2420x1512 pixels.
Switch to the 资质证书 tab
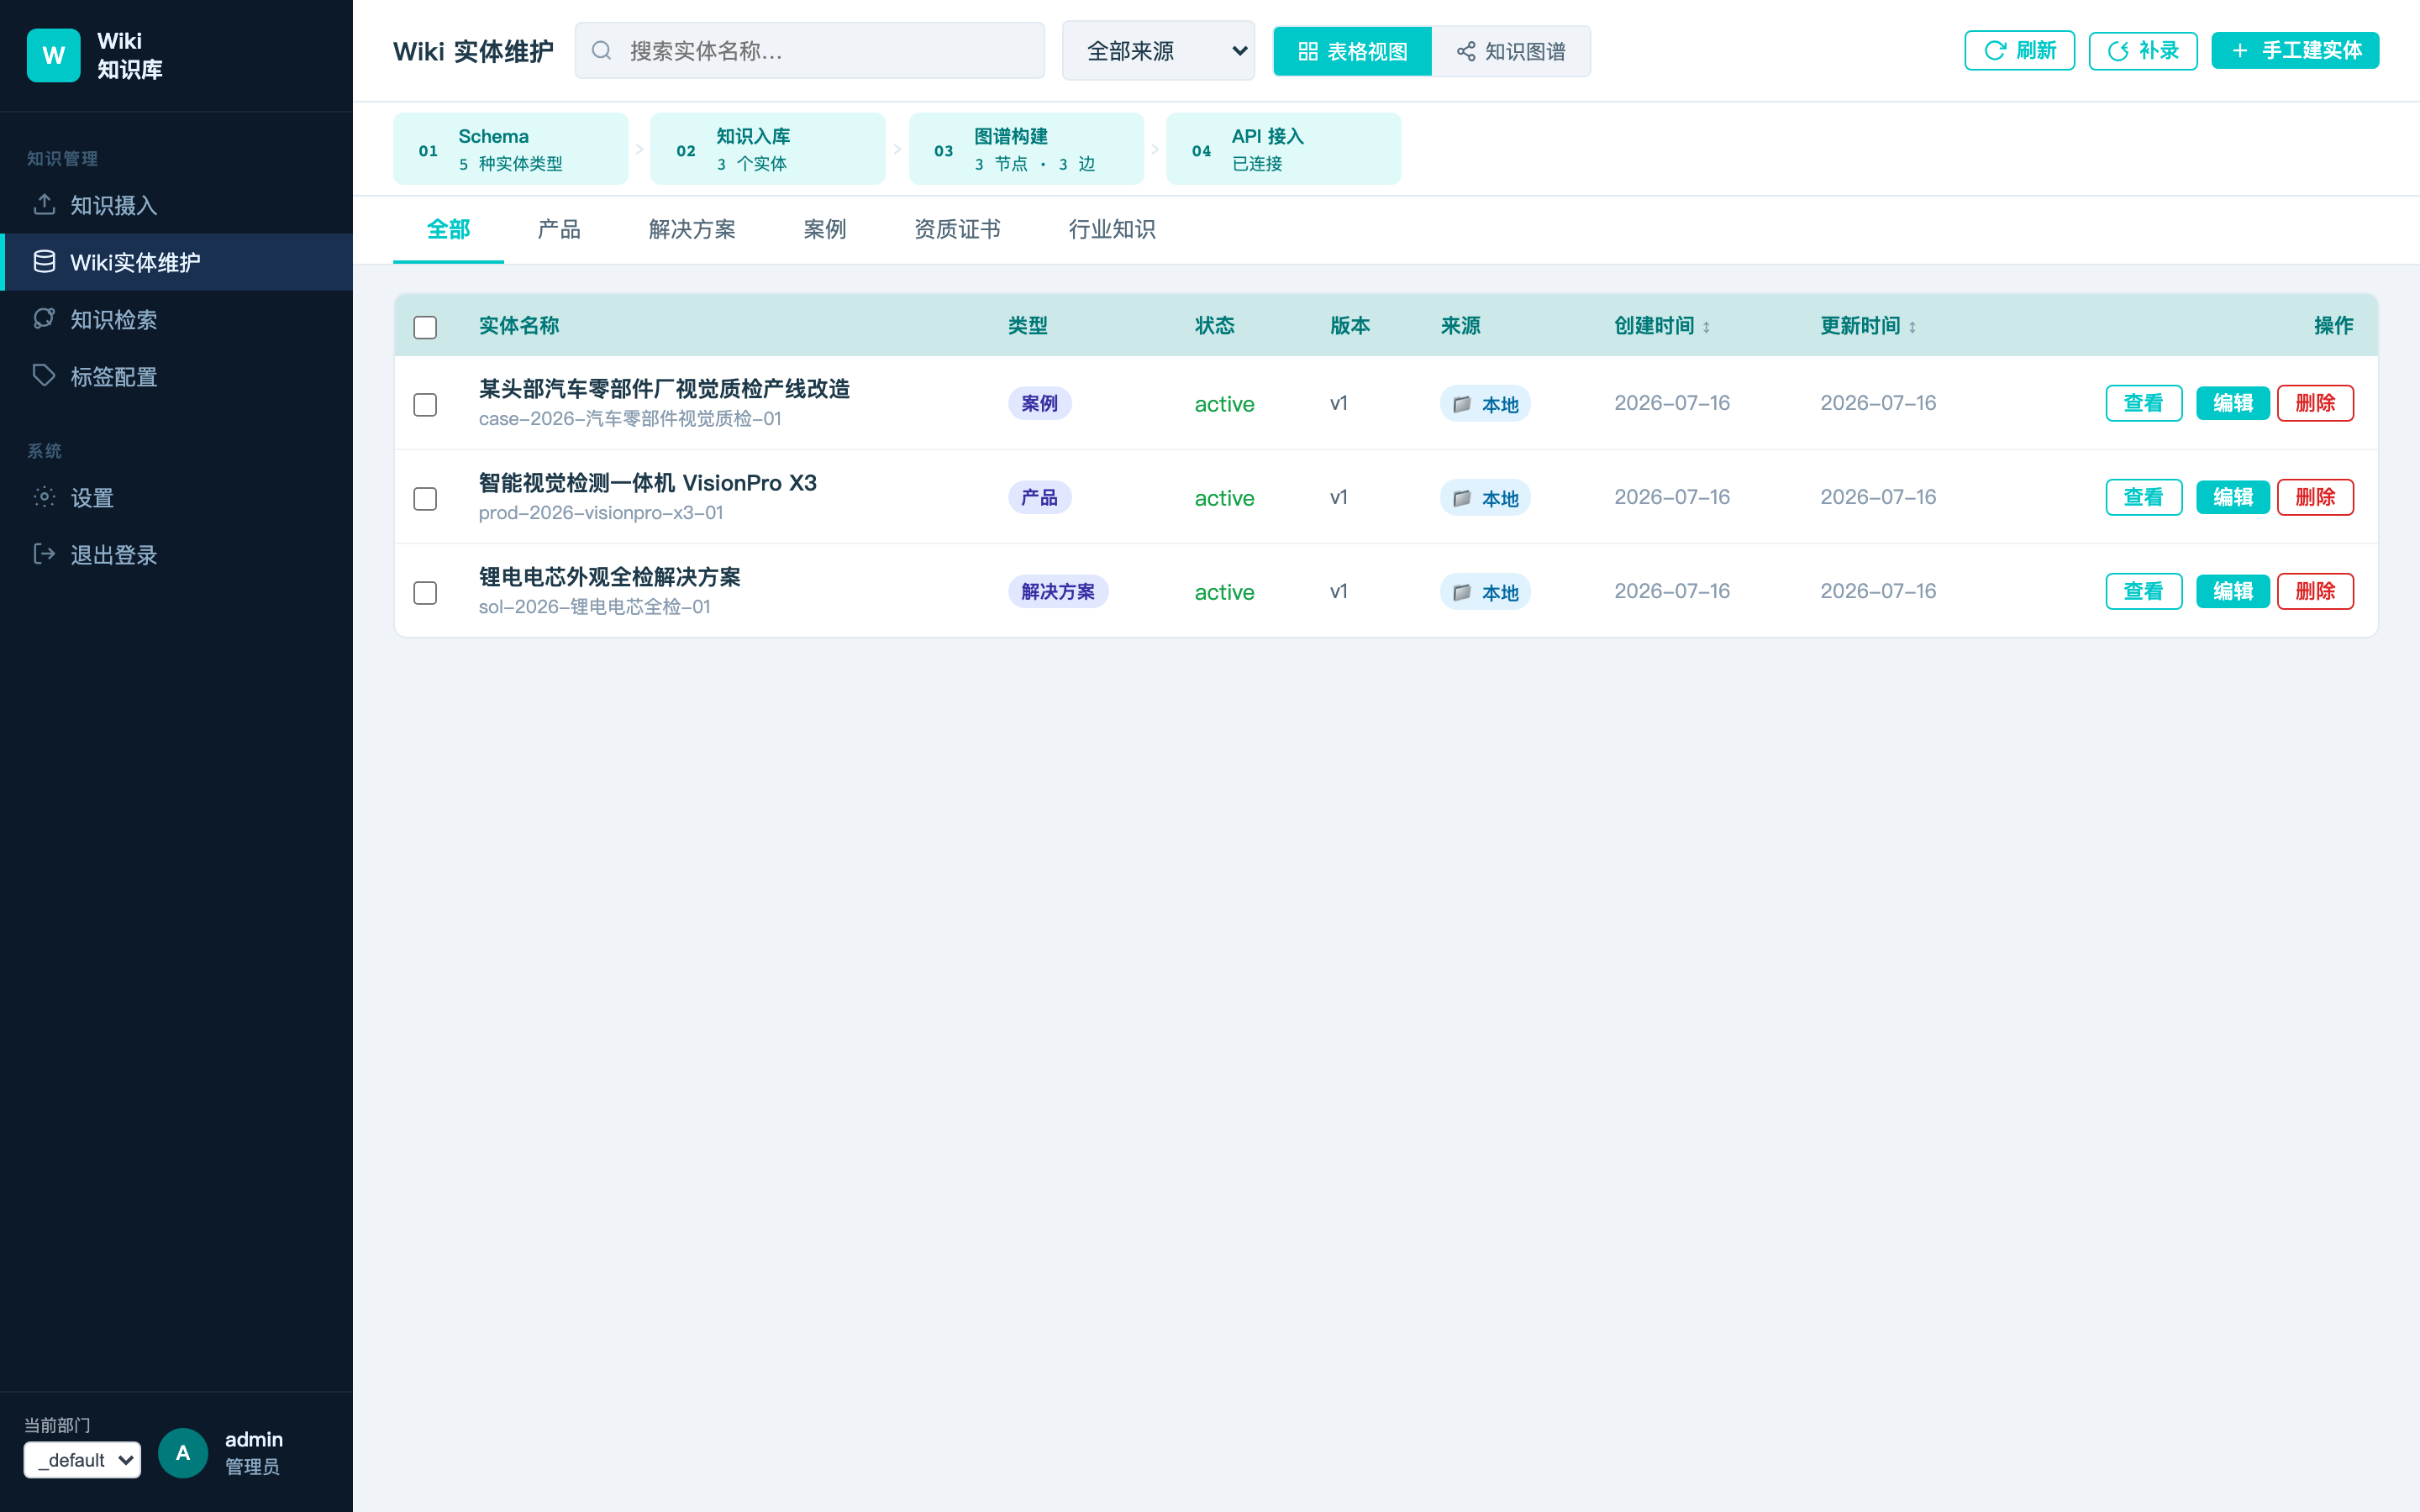click(957, 229)
